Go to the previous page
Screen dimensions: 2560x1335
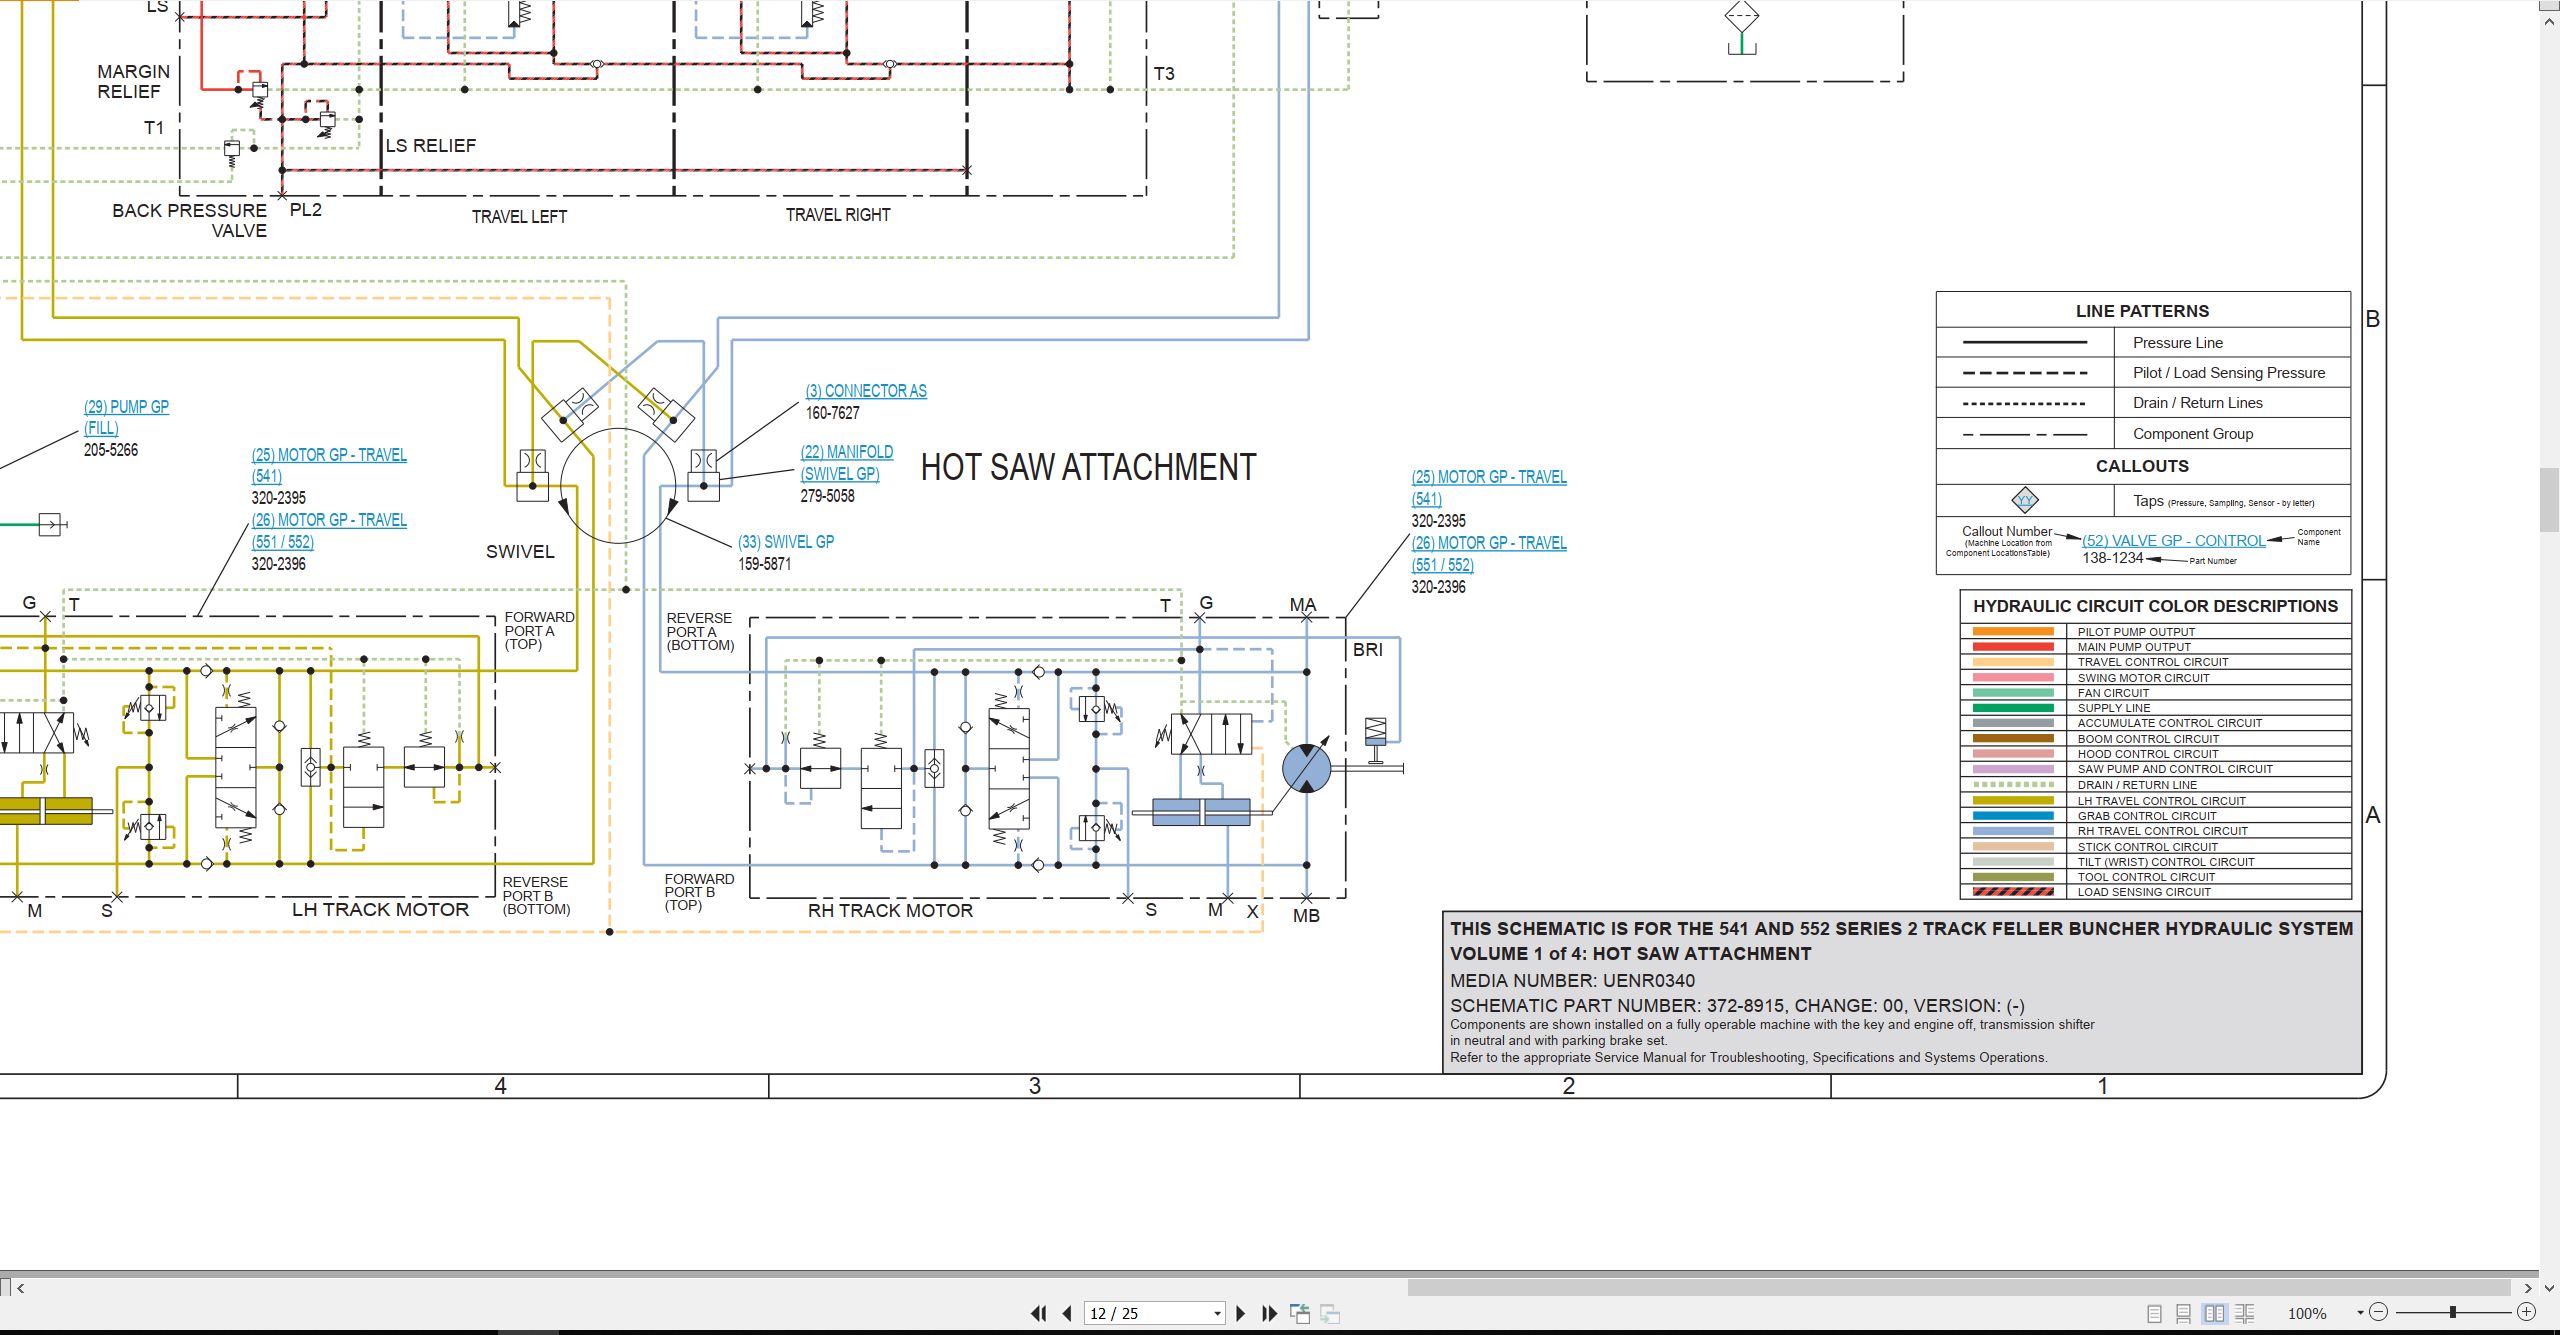1068,1313
